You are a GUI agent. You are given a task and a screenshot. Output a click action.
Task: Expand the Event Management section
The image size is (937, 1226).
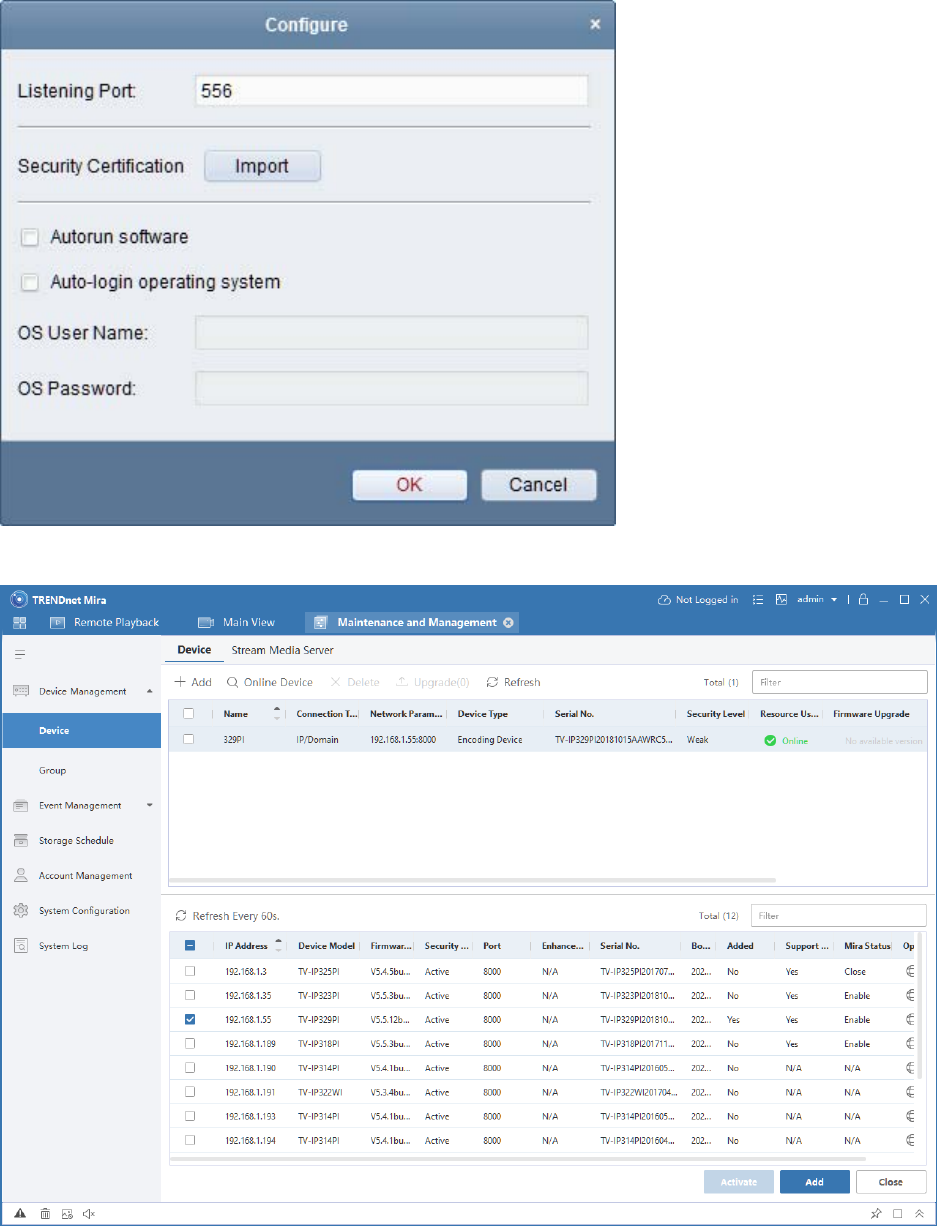click(150, 805)
